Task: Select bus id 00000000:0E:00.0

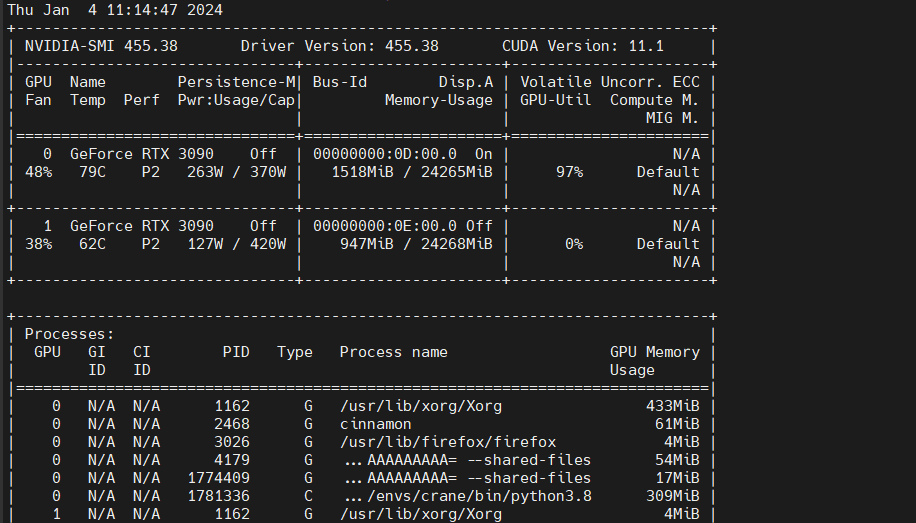Action: pos(385,226)
